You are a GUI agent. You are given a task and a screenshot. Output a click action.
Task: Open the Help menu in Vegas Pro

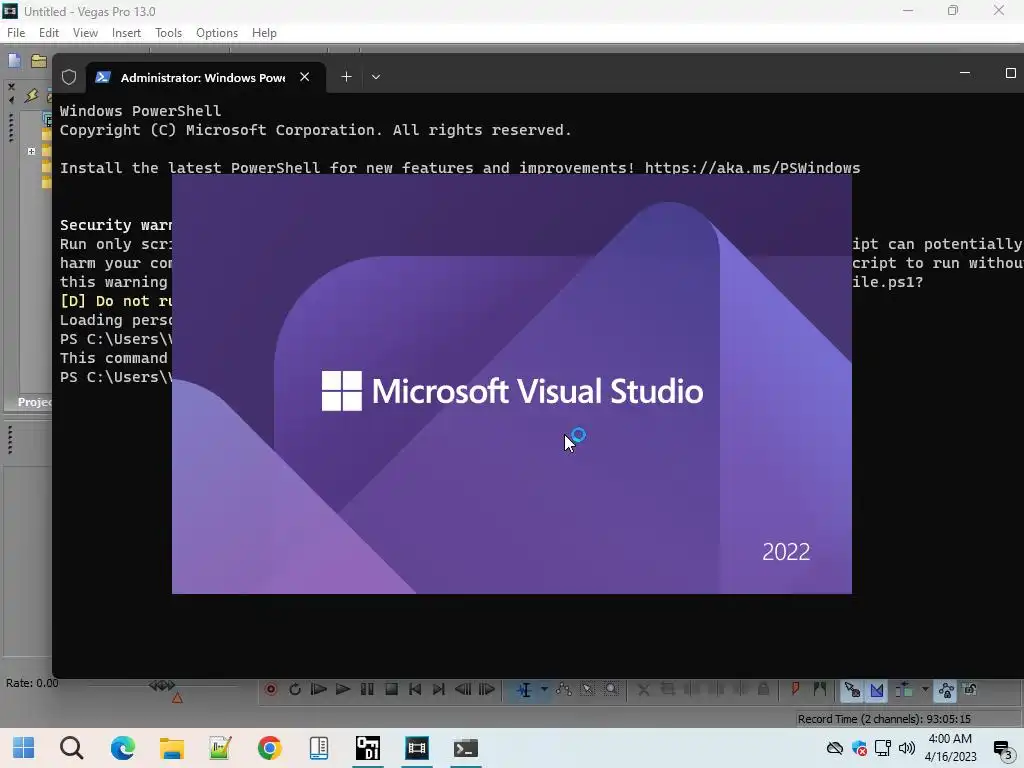tap(264, 33)
